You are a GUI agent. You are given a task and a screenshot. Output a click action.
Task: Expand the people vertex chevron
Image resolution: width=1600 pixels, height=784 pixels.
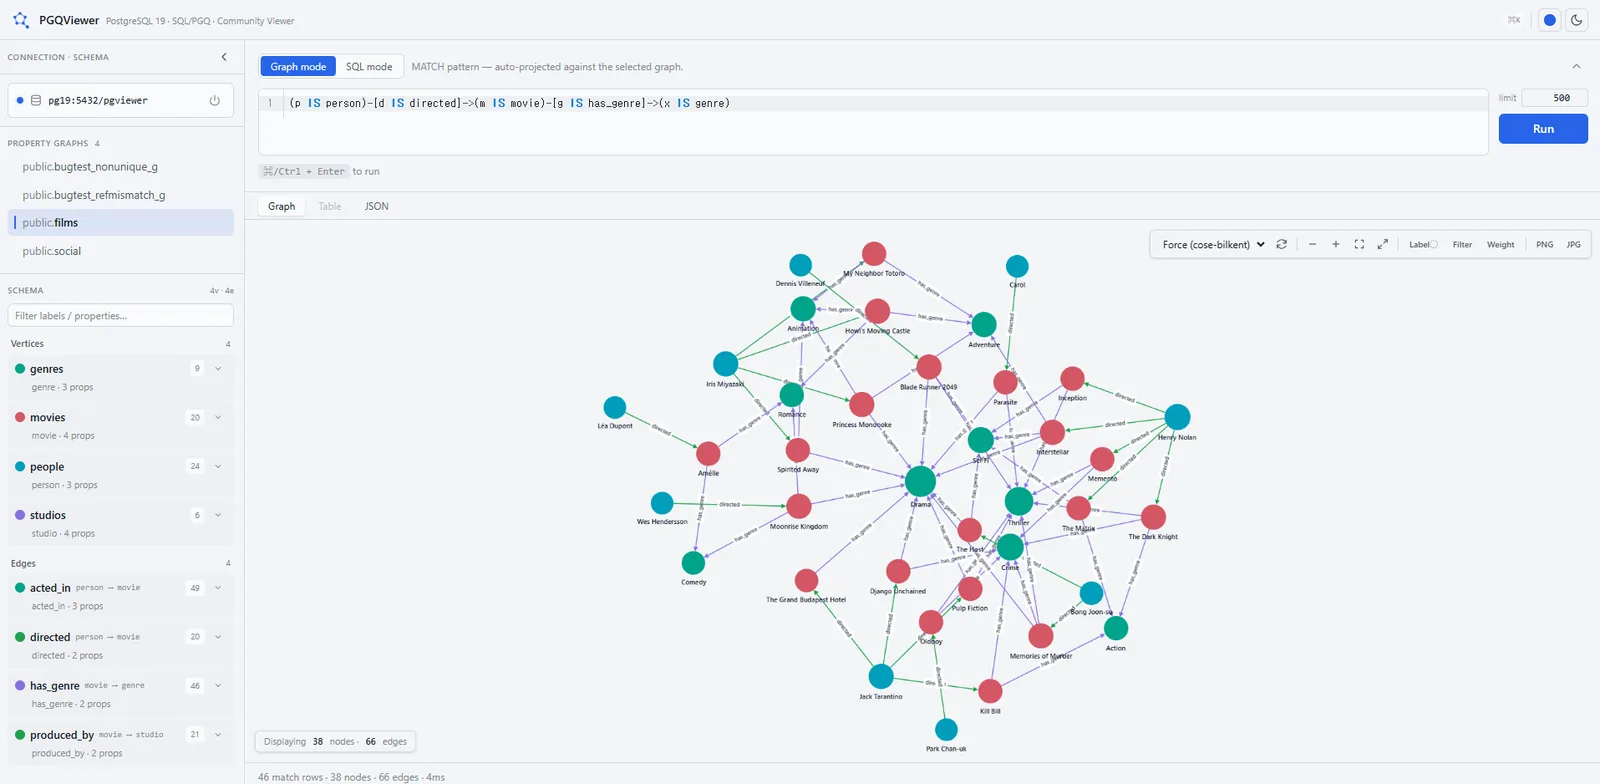coord(218,466)
